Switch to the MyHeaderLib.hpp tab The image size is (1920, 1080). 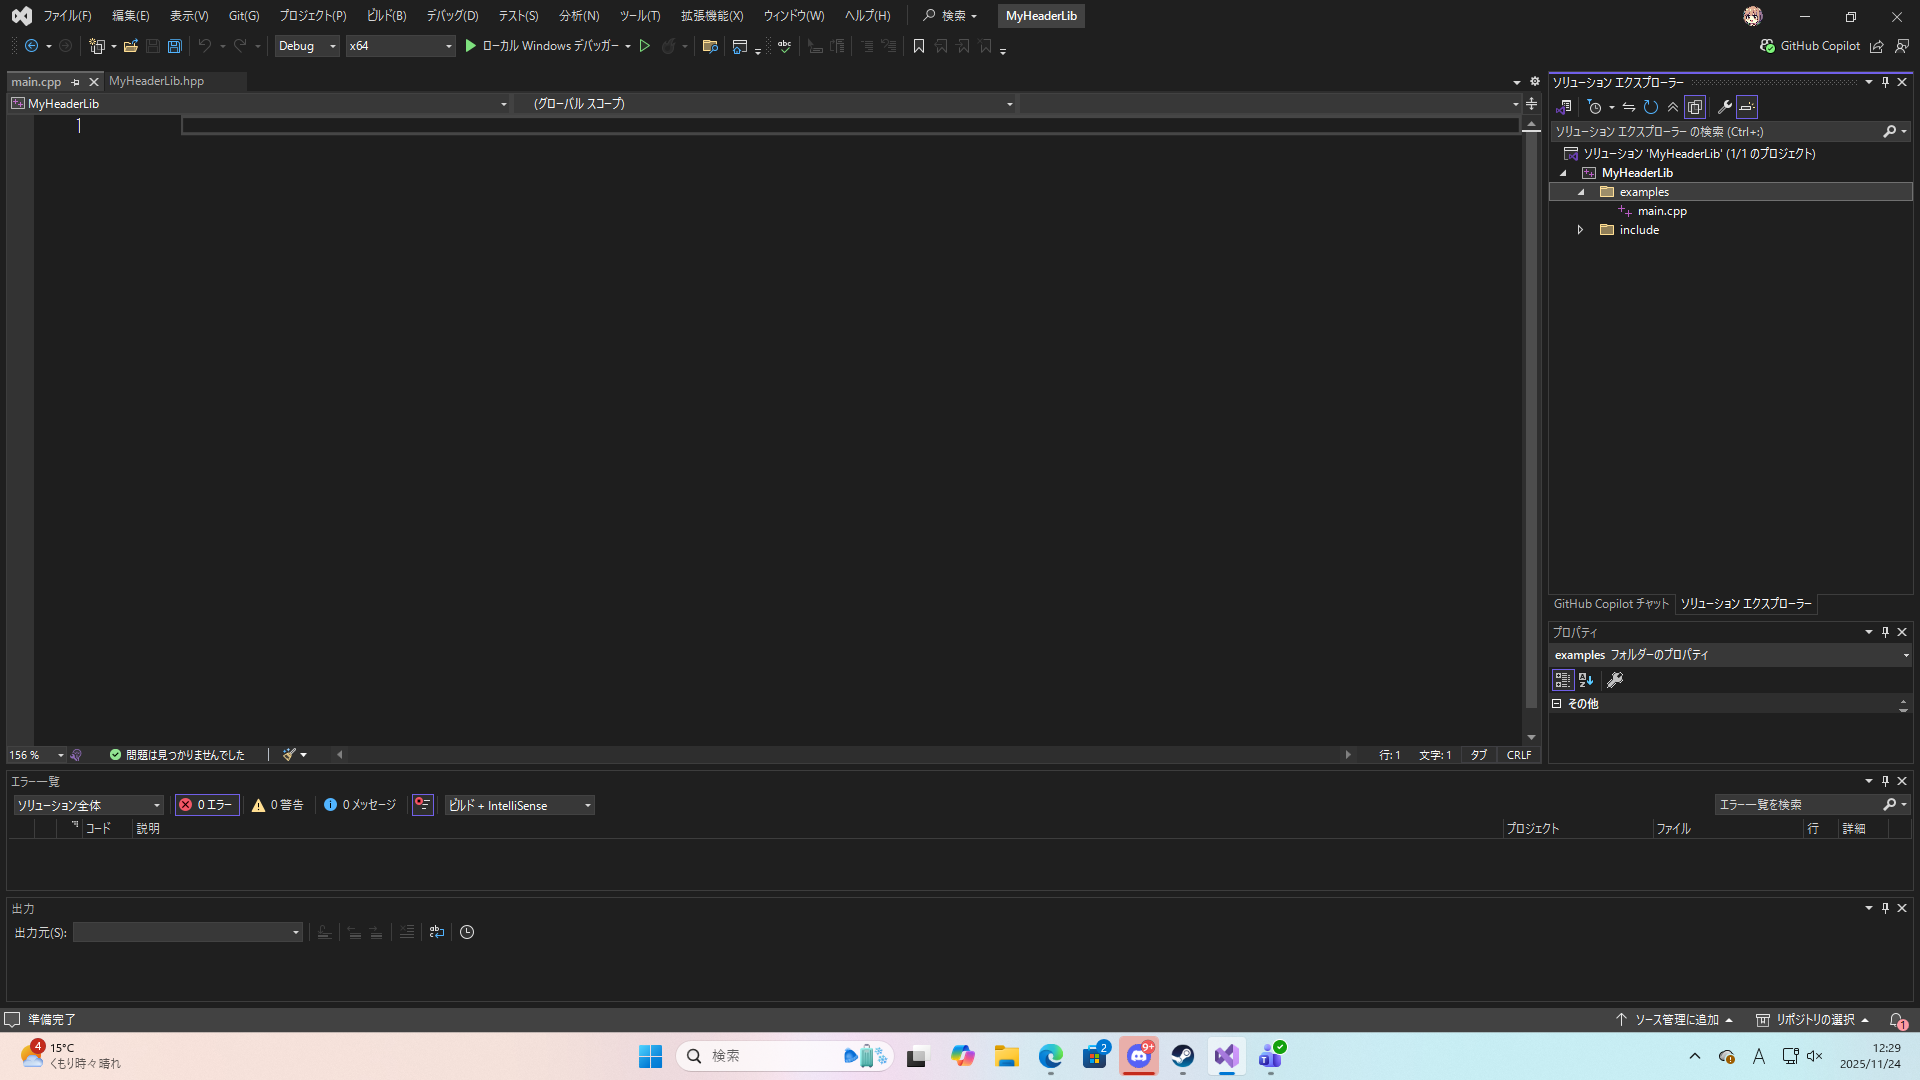click(x=157, y=81)
